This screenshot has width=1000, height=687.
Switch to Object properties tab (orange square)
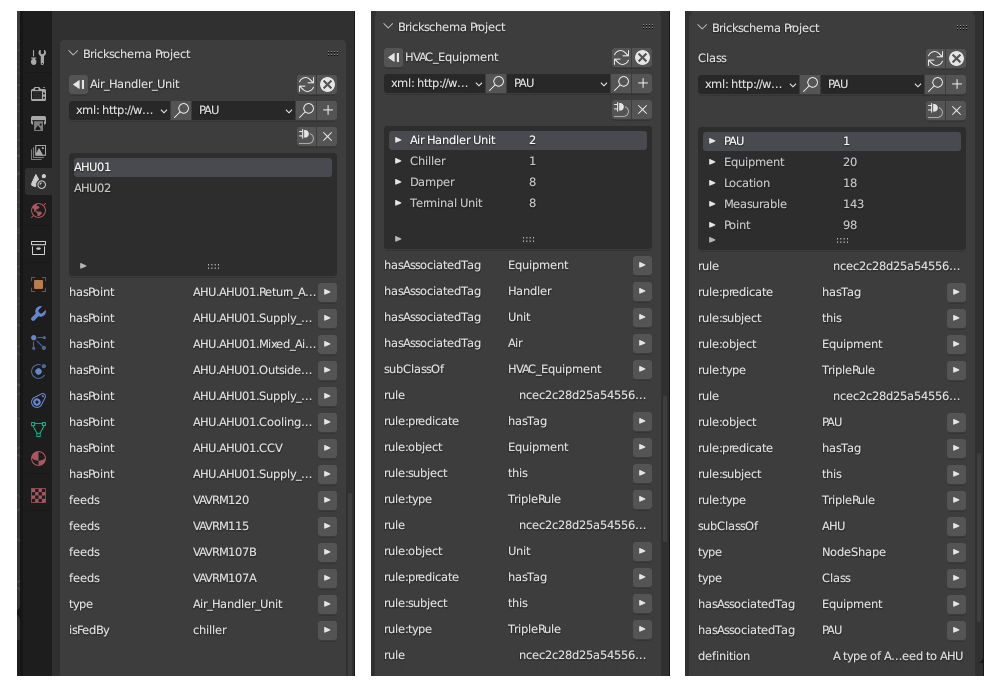[x=38, y=282]
